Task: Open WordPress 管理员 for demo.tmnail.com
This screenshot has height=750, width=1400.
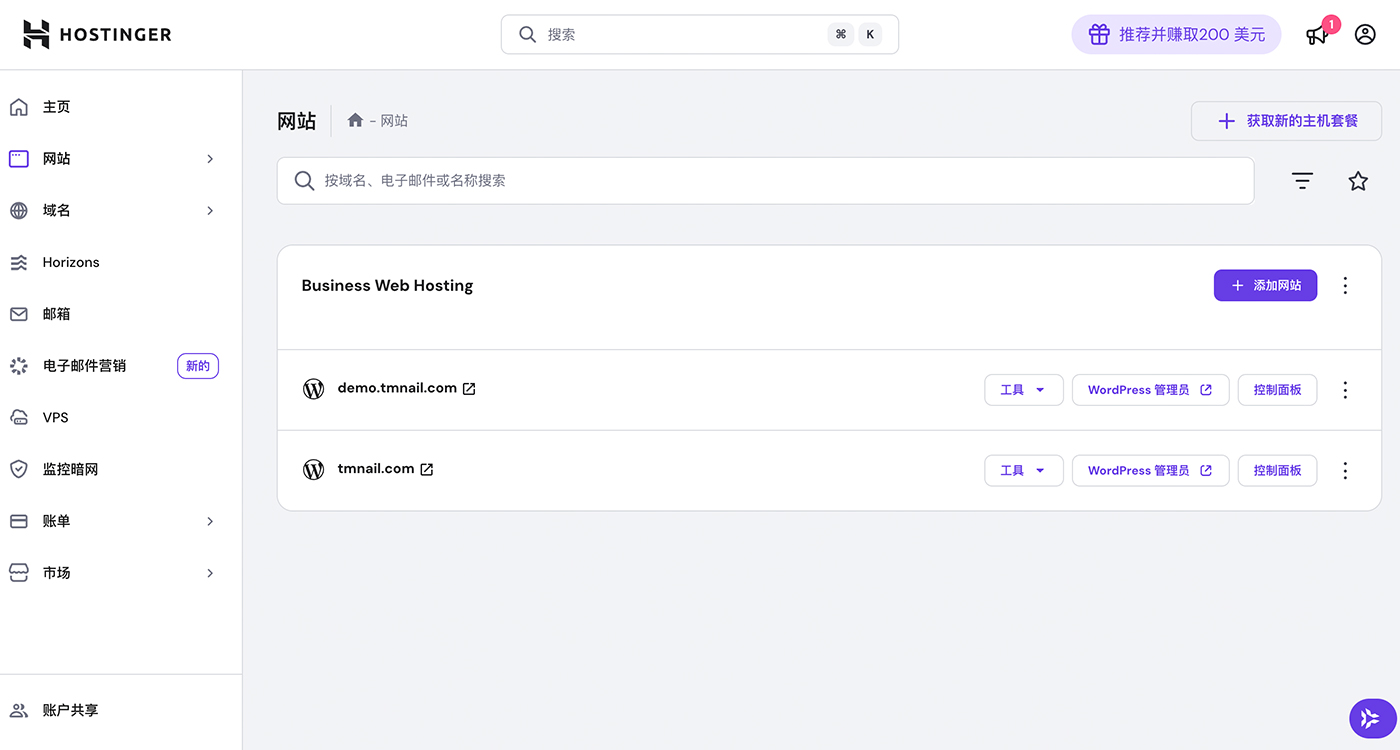Action: click(1151, 390)
